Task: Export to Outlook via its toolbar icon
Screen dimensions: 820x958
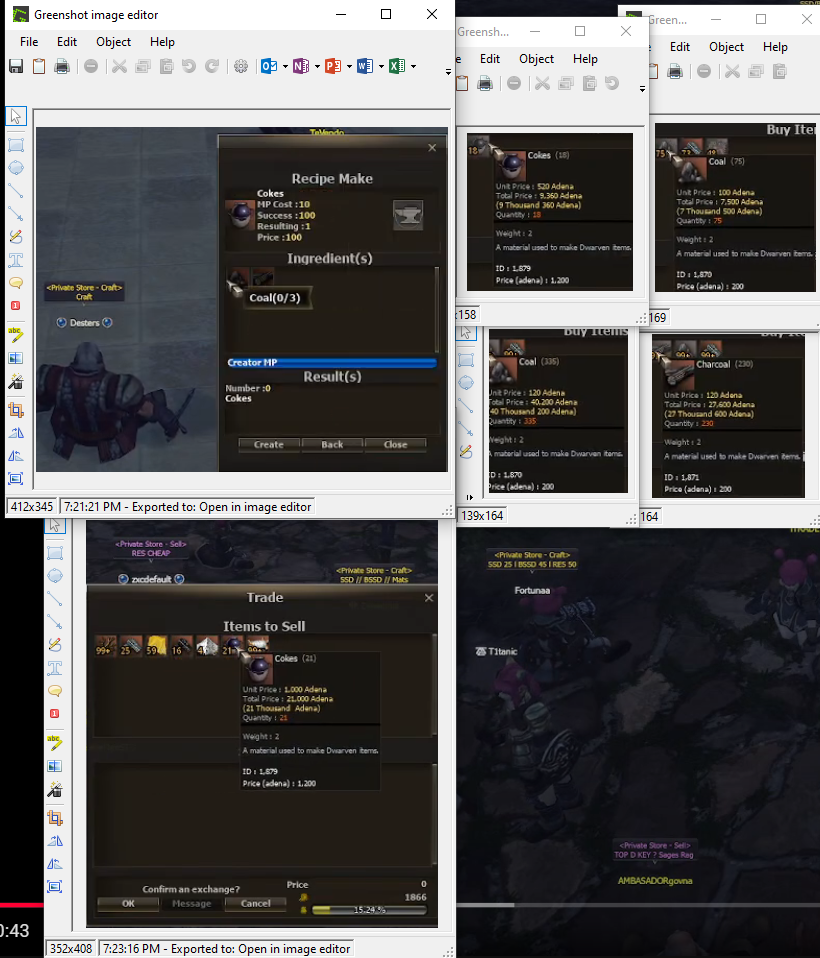Action: pos(269,66)
